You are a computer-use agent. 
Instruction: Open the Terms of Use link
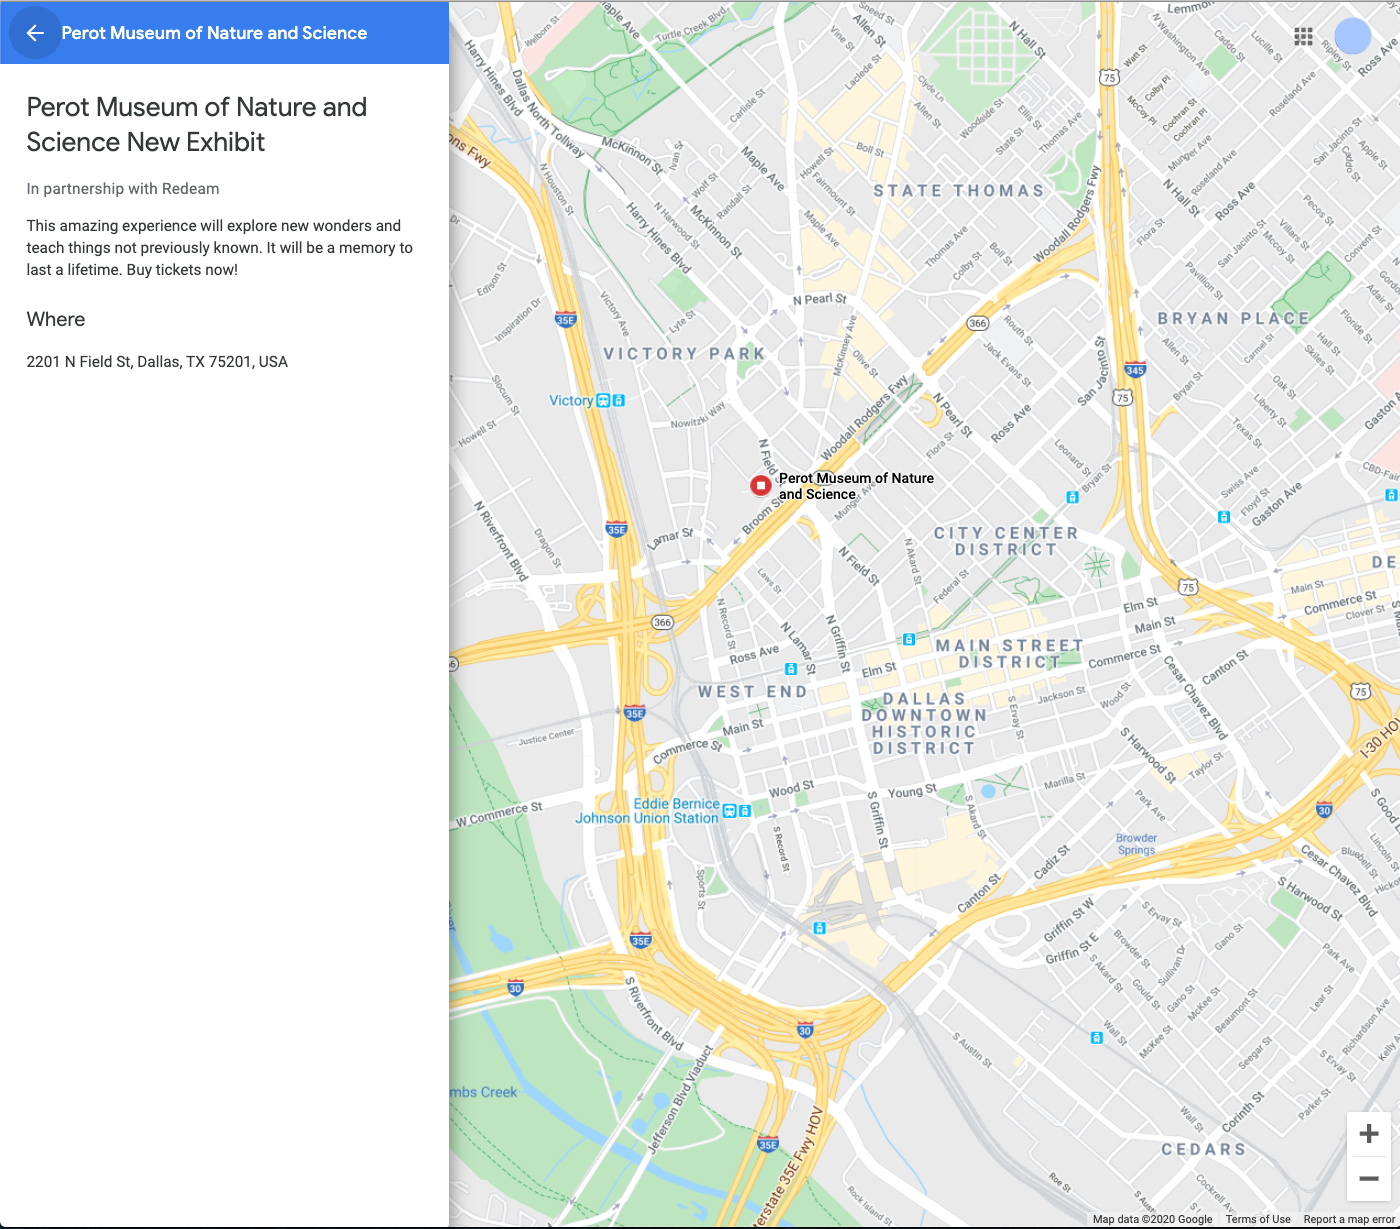click(1258, 1220)
